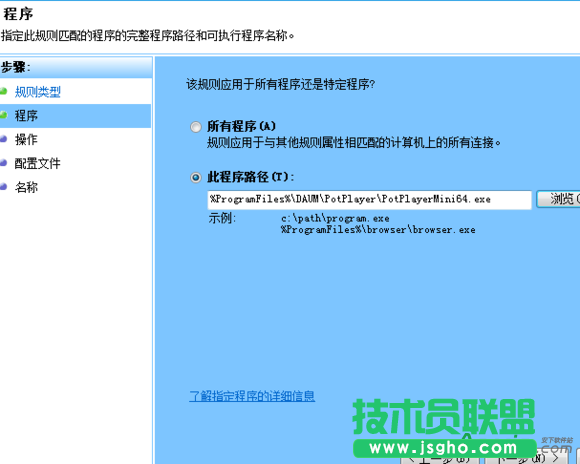Click description 规则应用于与其他规则属性相匹配的计算机上的所有连接
This screenshot has height=464, width=580.
pyautogui.click(x=354, y=142)
